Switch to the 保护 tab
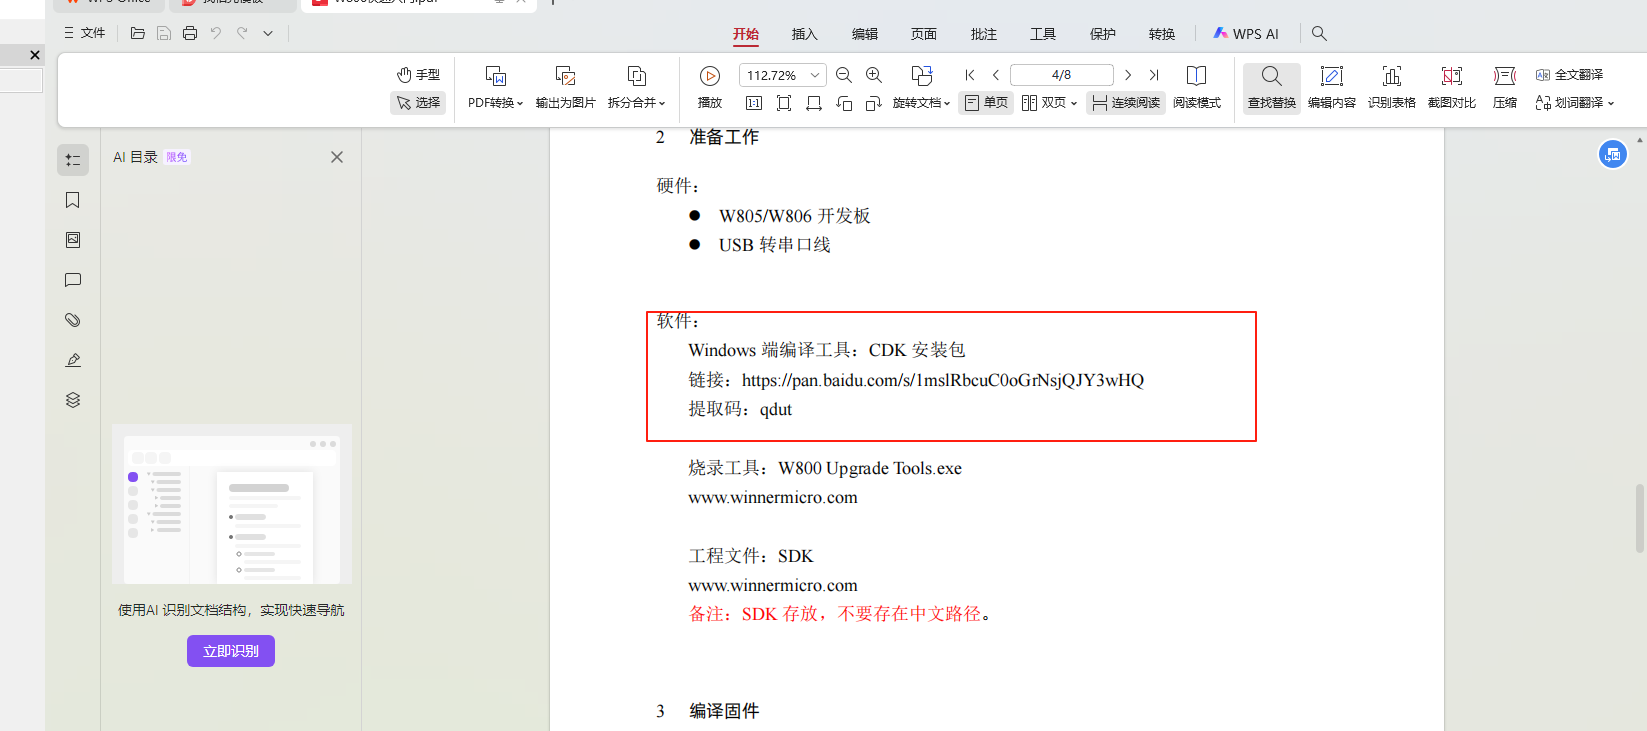This screenshot has height=731, width=1647. 1103,34
